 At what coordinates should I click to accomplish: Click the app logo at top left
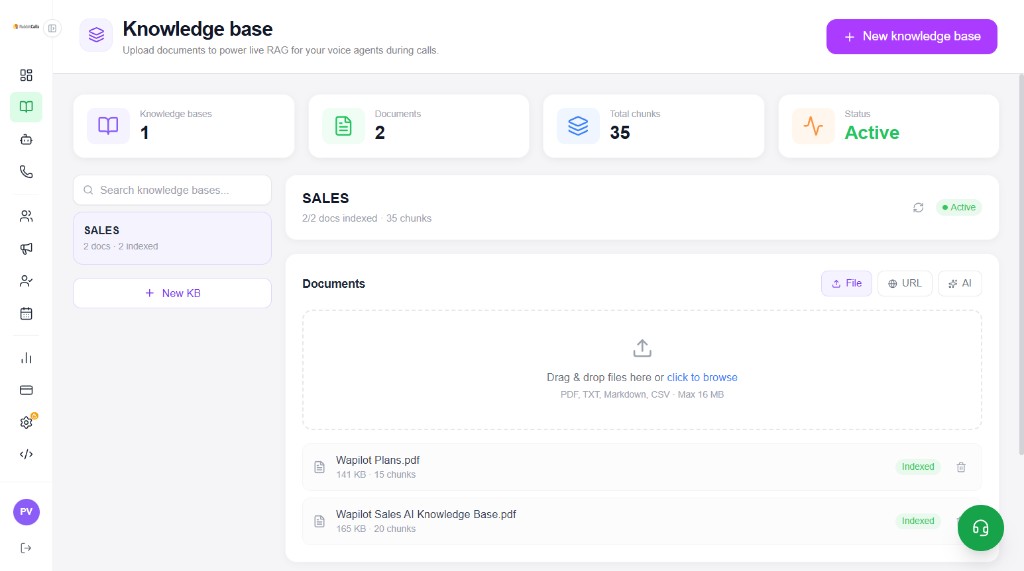point(26,27)
